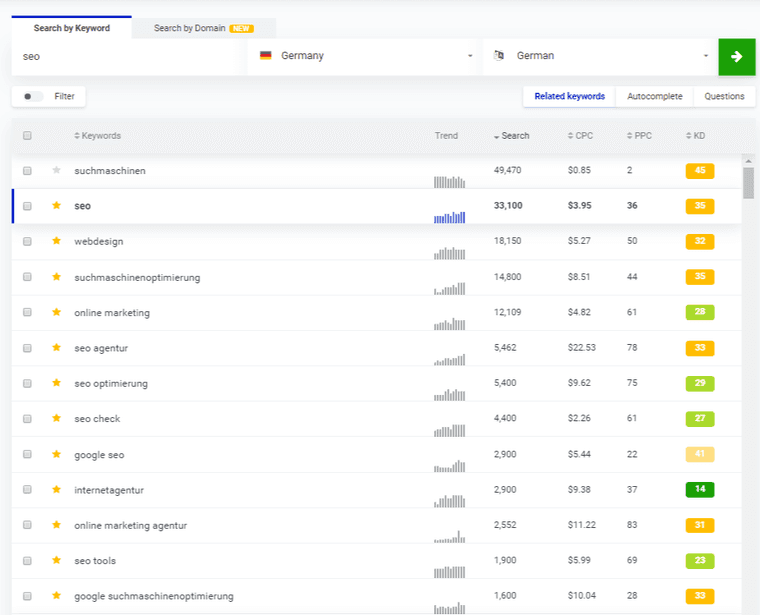Unstar the seo keyword

click(x=56, y=205)
